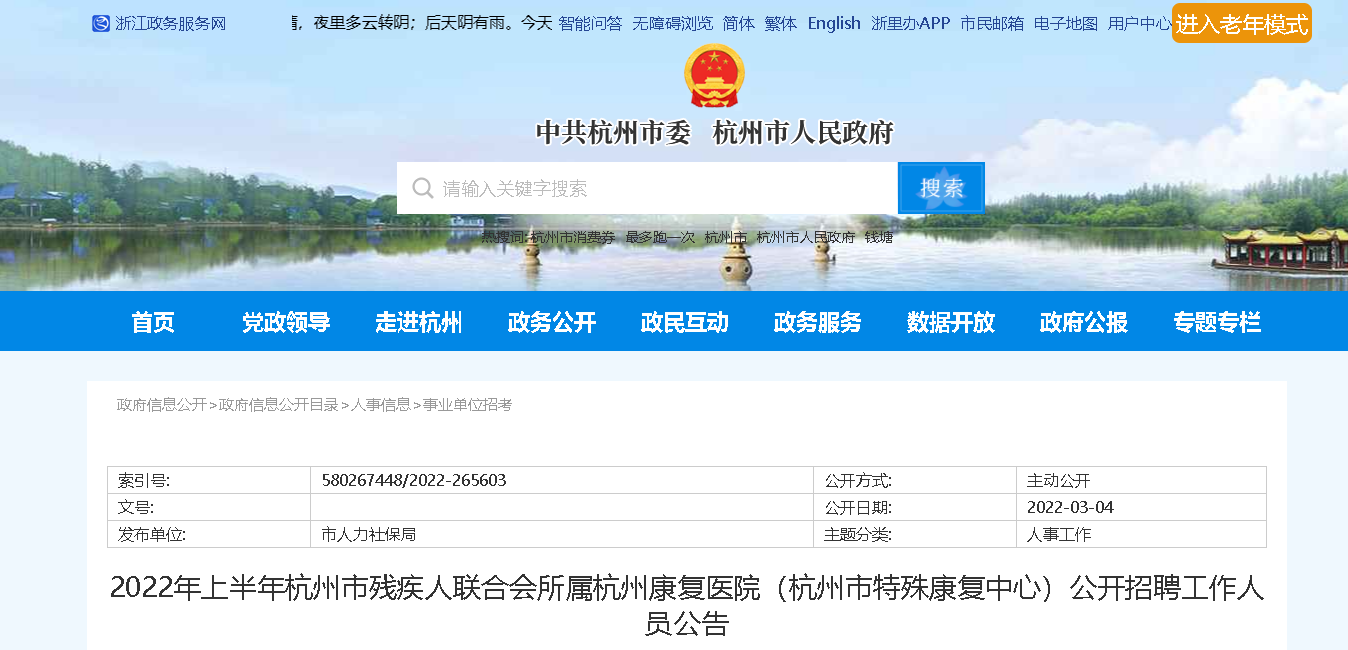1348x650 pixels.
Task: Click publishing unit 市人力社保局
Action: pyautogui.click(x=369, y=534)
